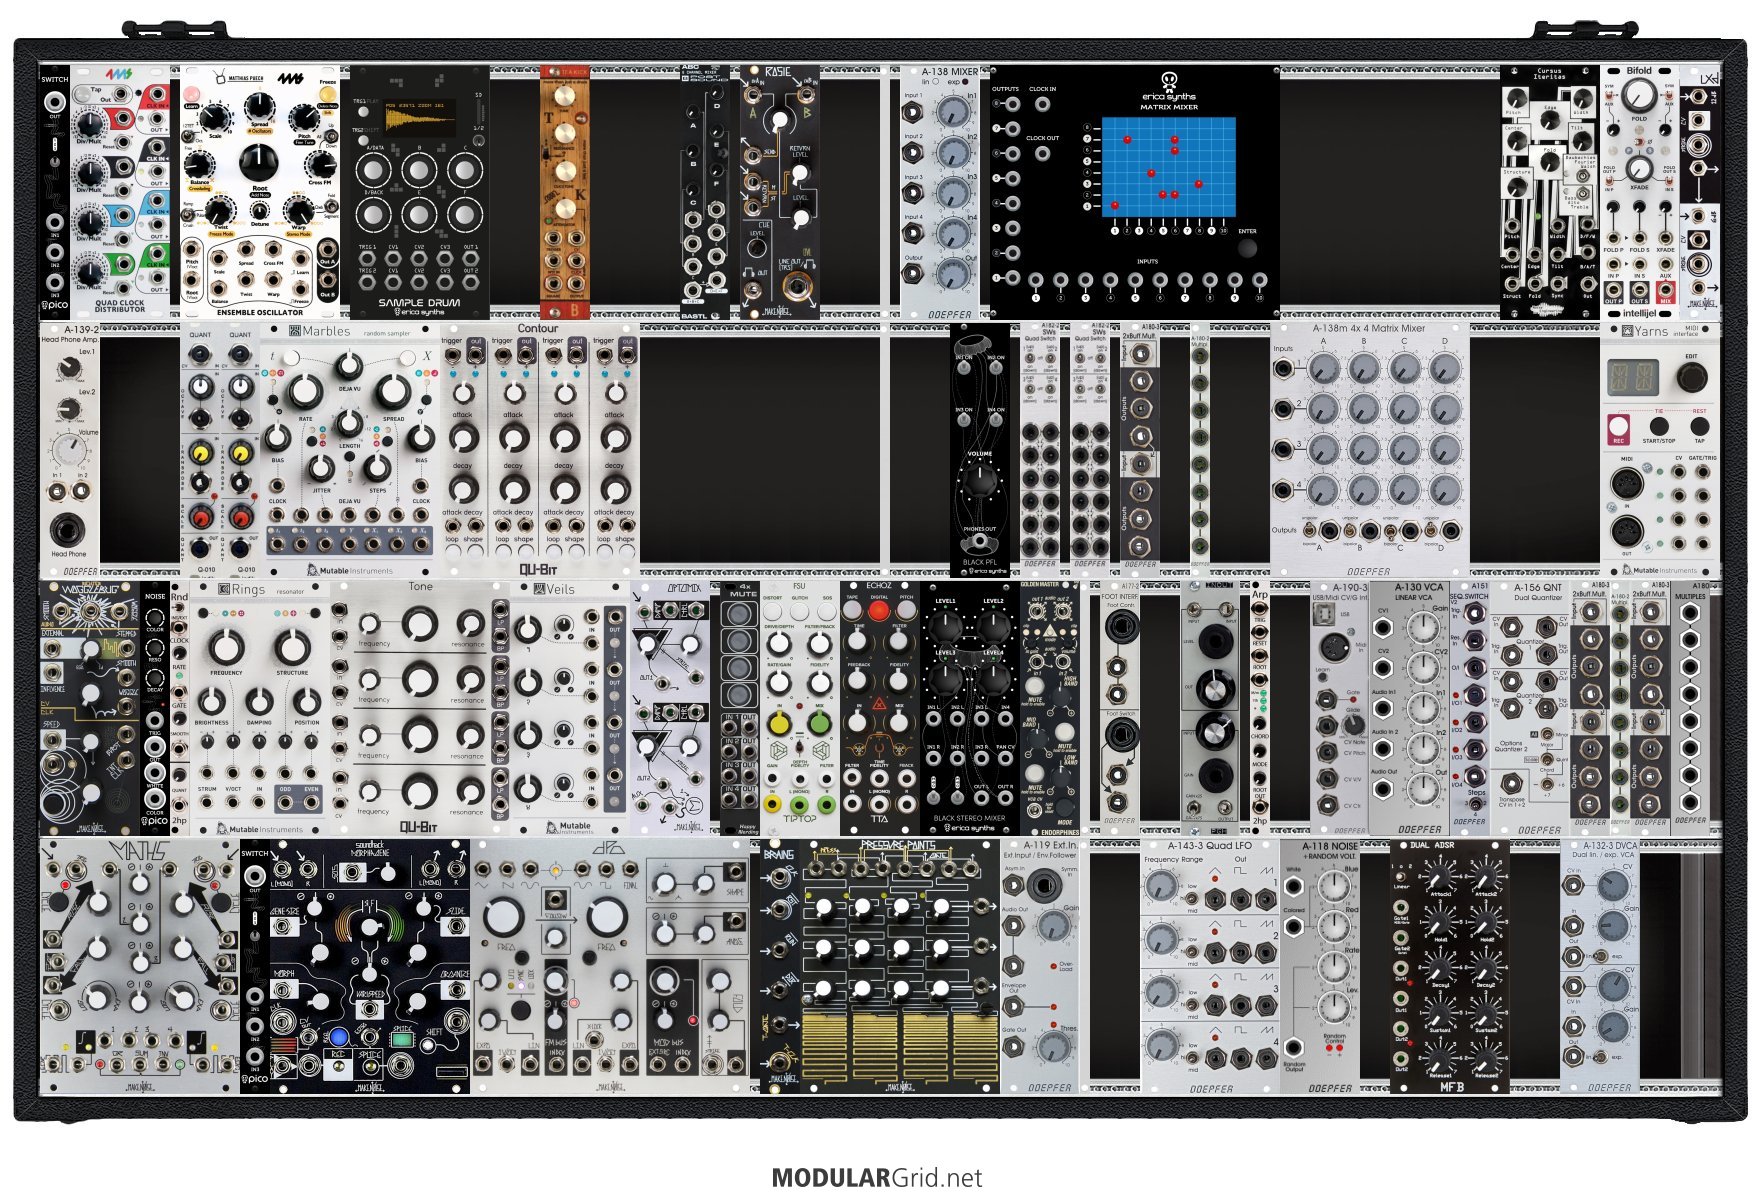
Task: Click the ENTER button on Erica Matrix Mixer
Action: [1247, 248]
